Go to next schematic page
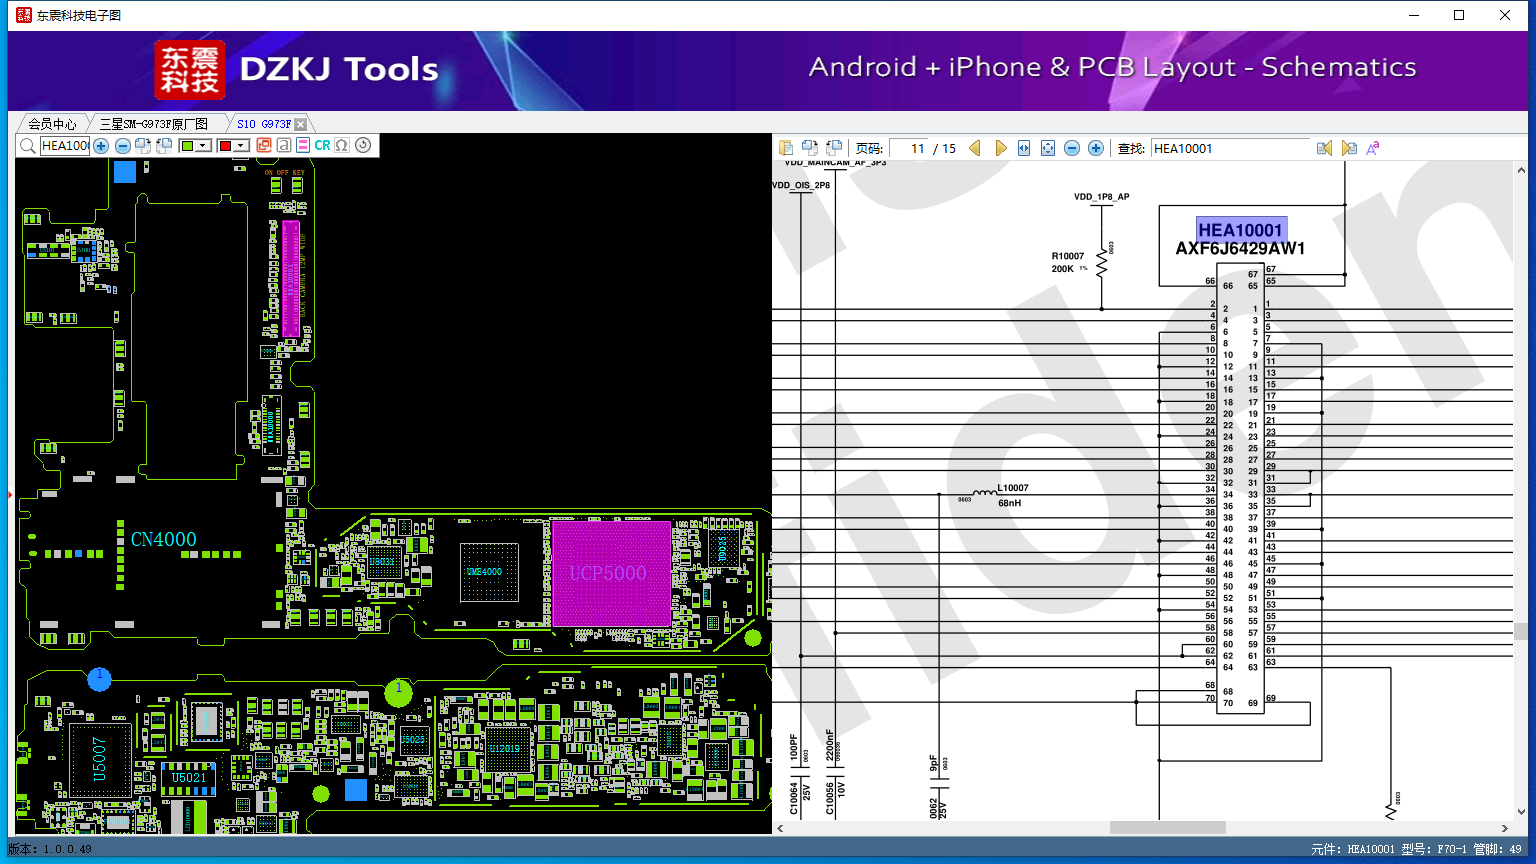This screenshot has height=864, width=1536. point(1000,148)
